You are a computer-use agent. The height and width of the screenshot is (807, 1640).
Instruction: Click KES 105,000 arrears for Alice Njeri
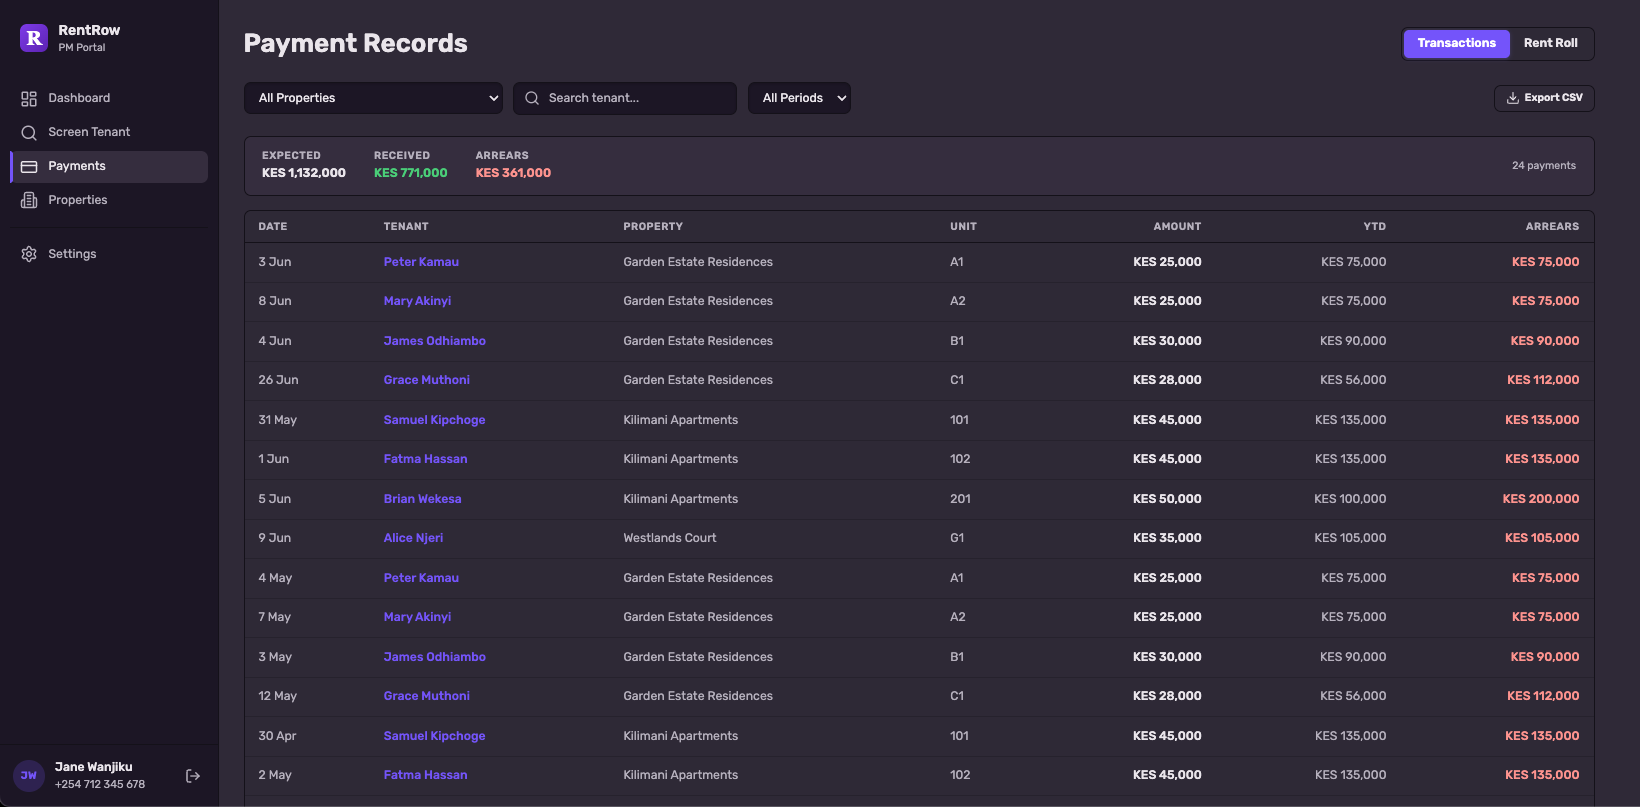[x=1542, y=538]
